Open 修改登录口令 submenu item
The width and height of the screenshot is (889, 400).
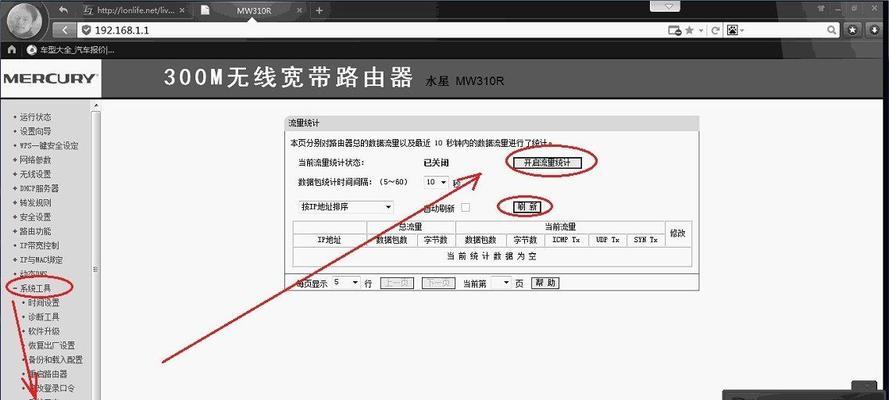click(x=52, y=388)
